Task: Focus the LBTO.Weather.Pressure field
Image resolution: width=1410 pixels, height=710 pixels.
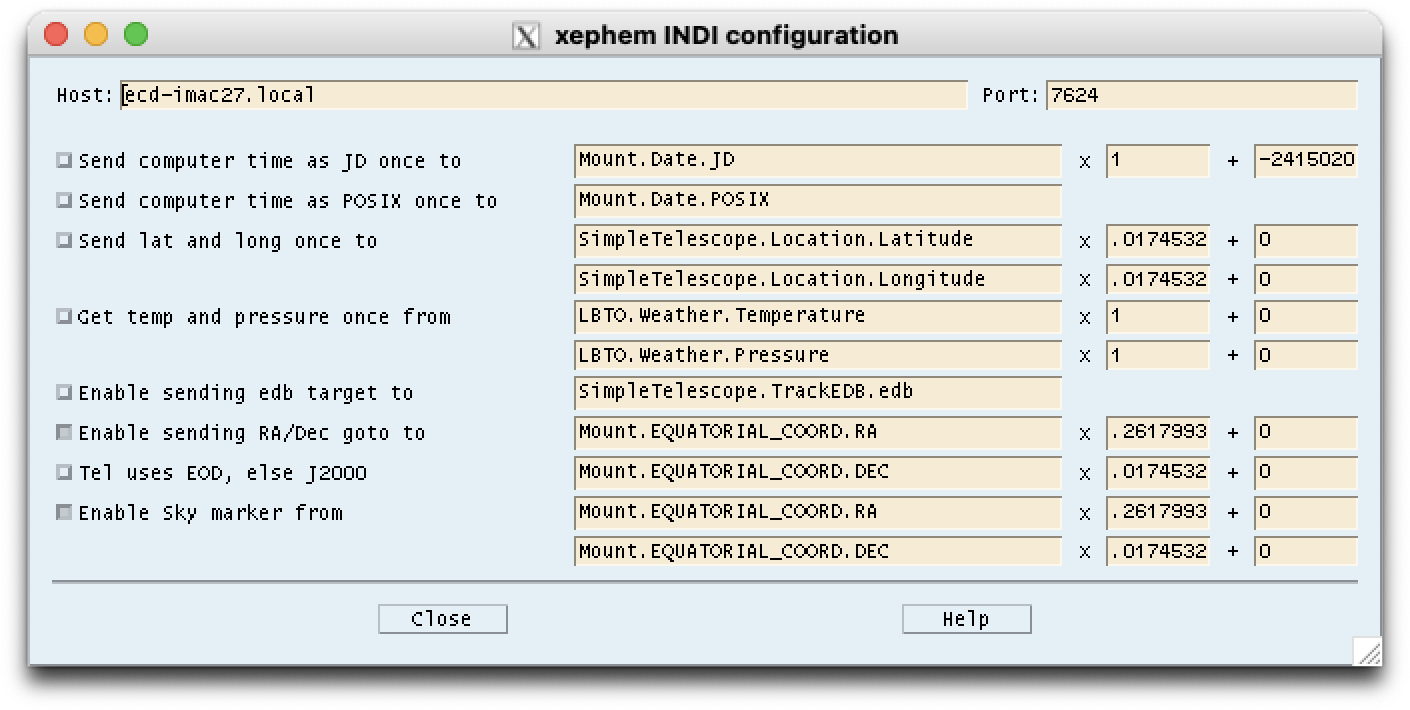Action: (x=817, y=355)
